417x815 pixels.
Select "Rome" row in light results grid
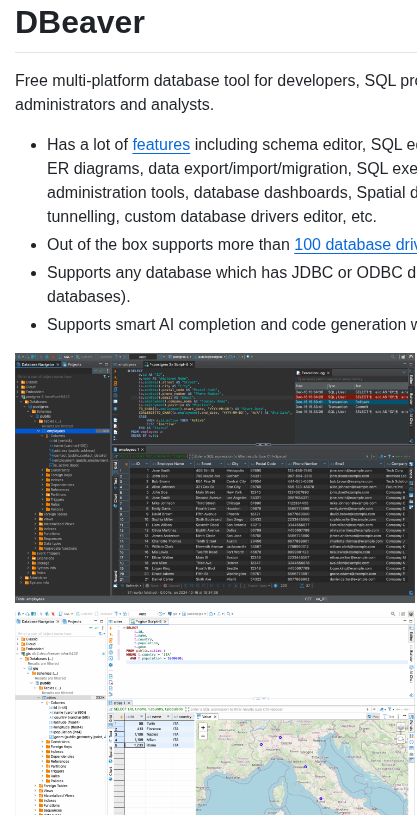[x=154, y=745]
